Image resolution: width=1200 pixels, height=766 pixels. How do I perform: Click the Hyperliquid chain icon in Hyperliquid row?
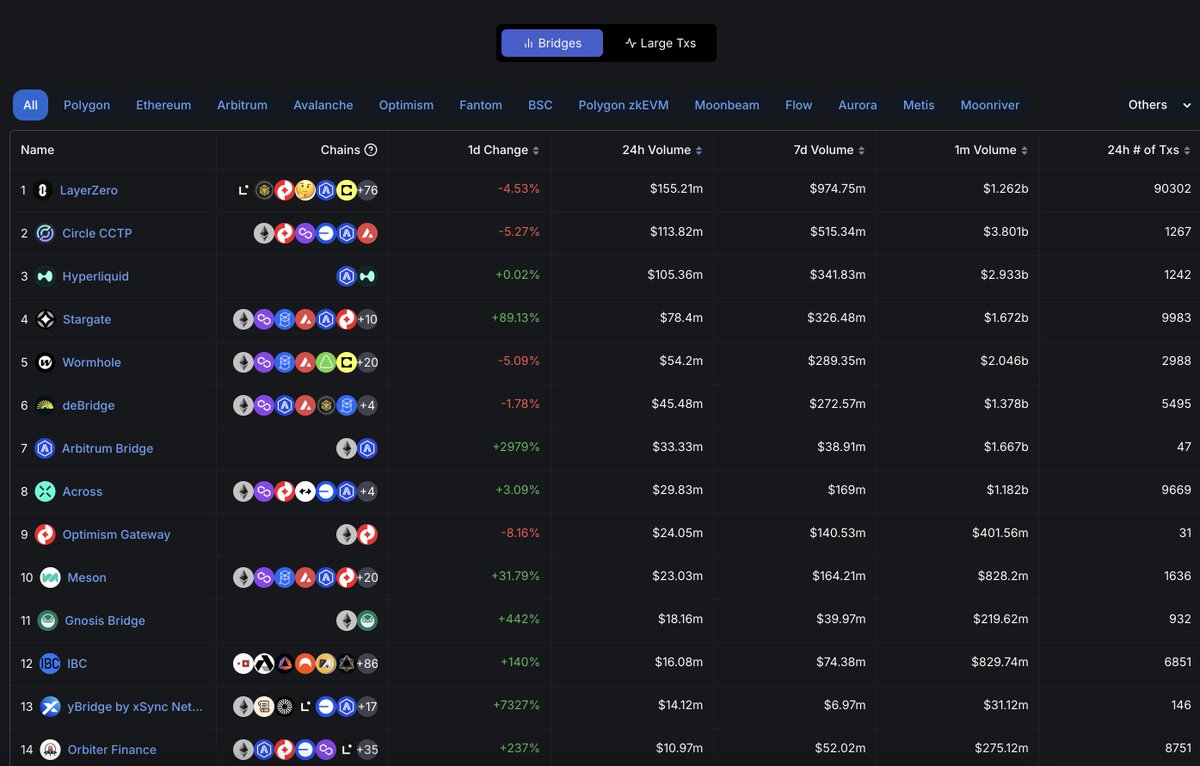(x=367, y=276)
